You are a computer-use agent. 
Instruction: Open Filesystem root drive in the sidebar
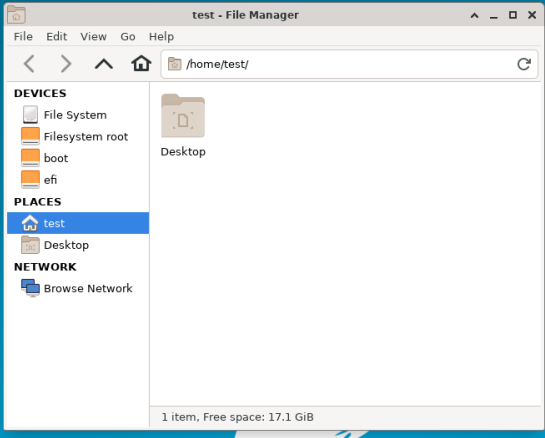(78, 137)
